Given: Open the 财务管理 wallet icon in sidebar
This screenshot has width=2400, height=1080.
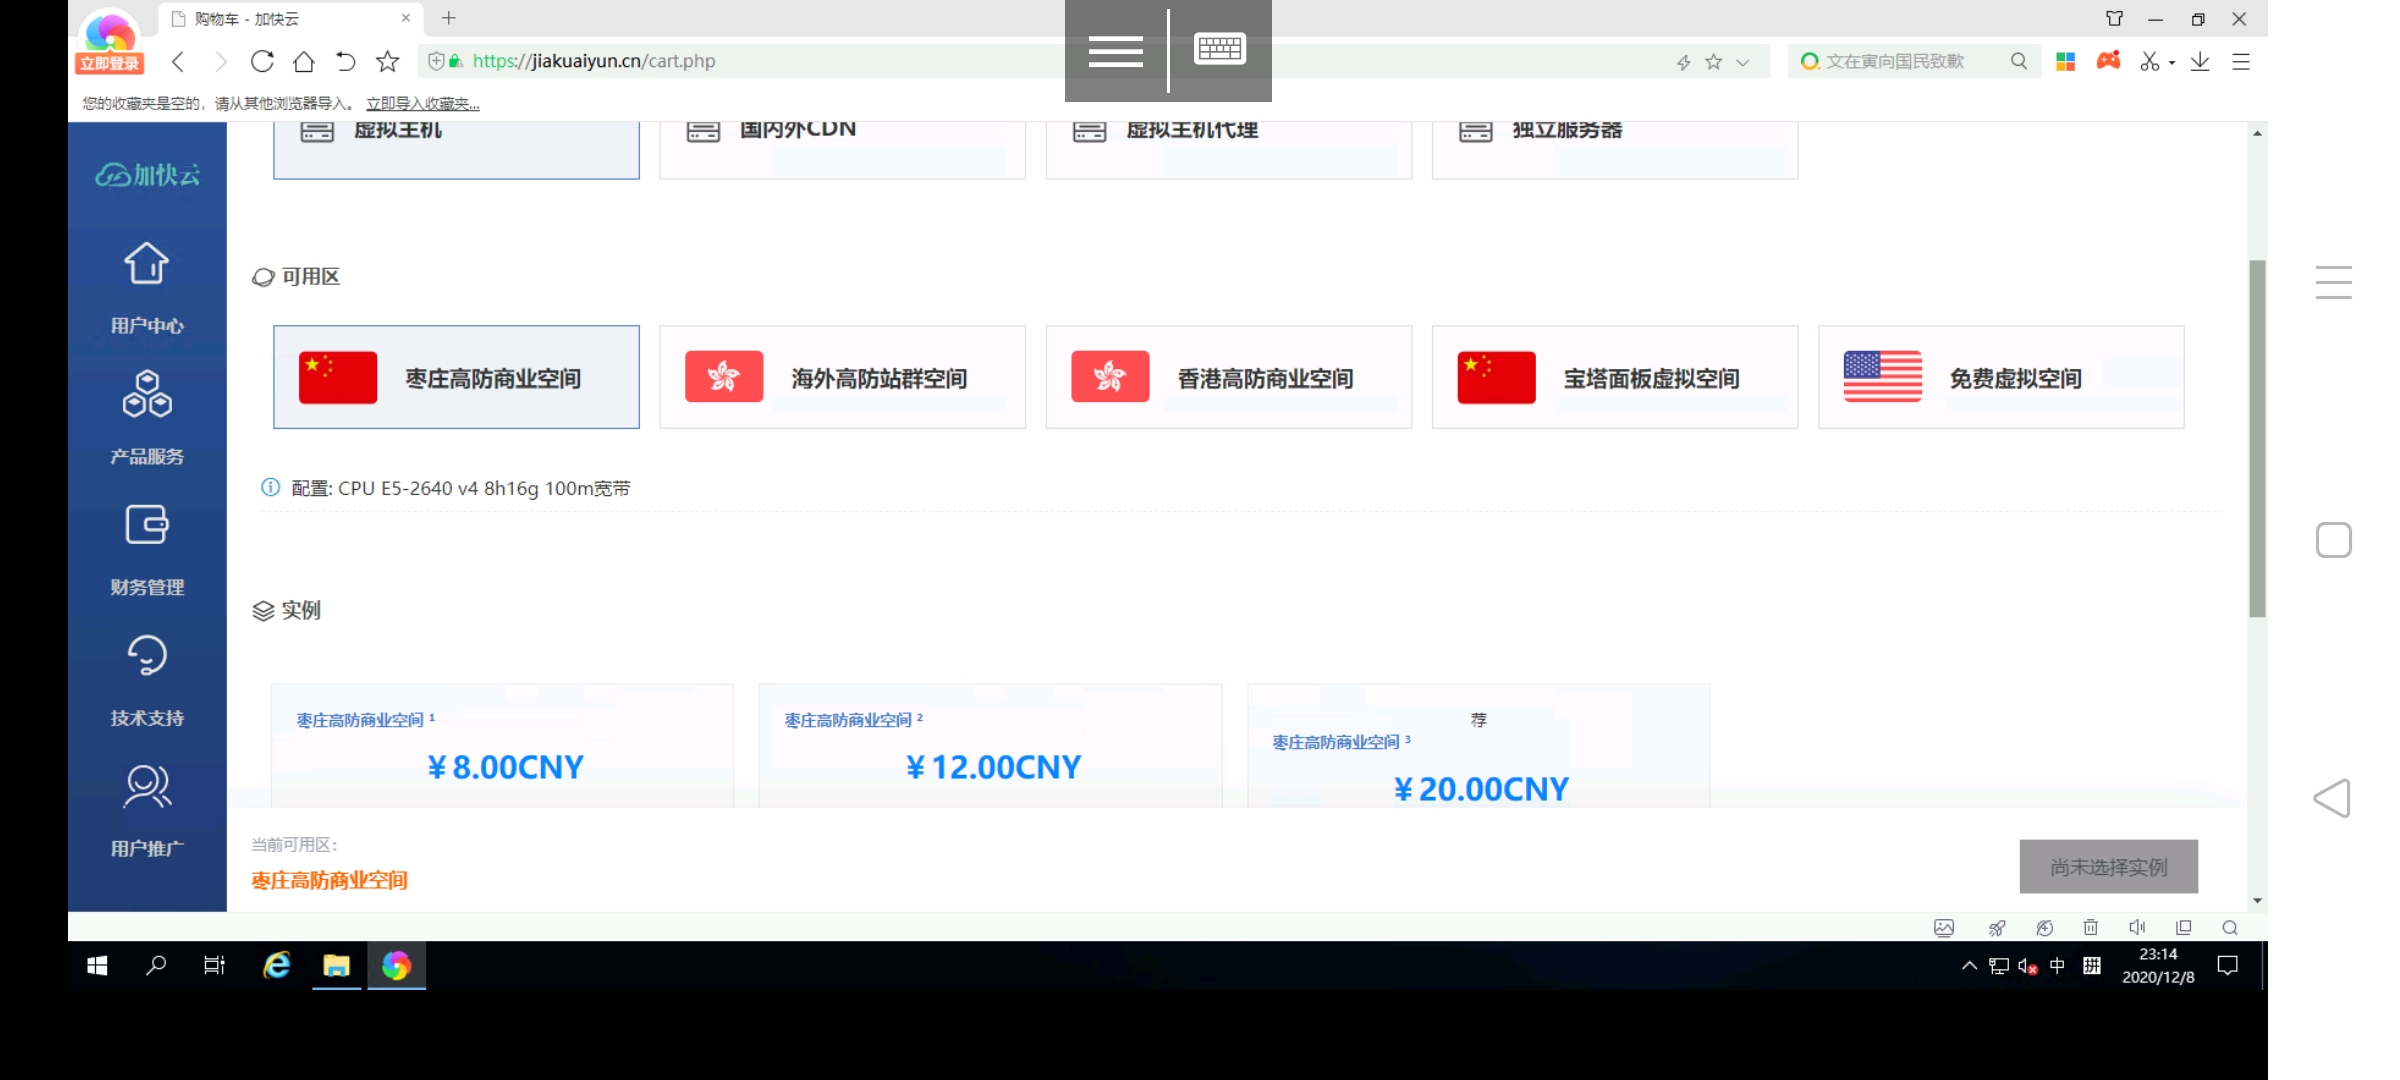Looking at the screenshot, I should point(146,524).
